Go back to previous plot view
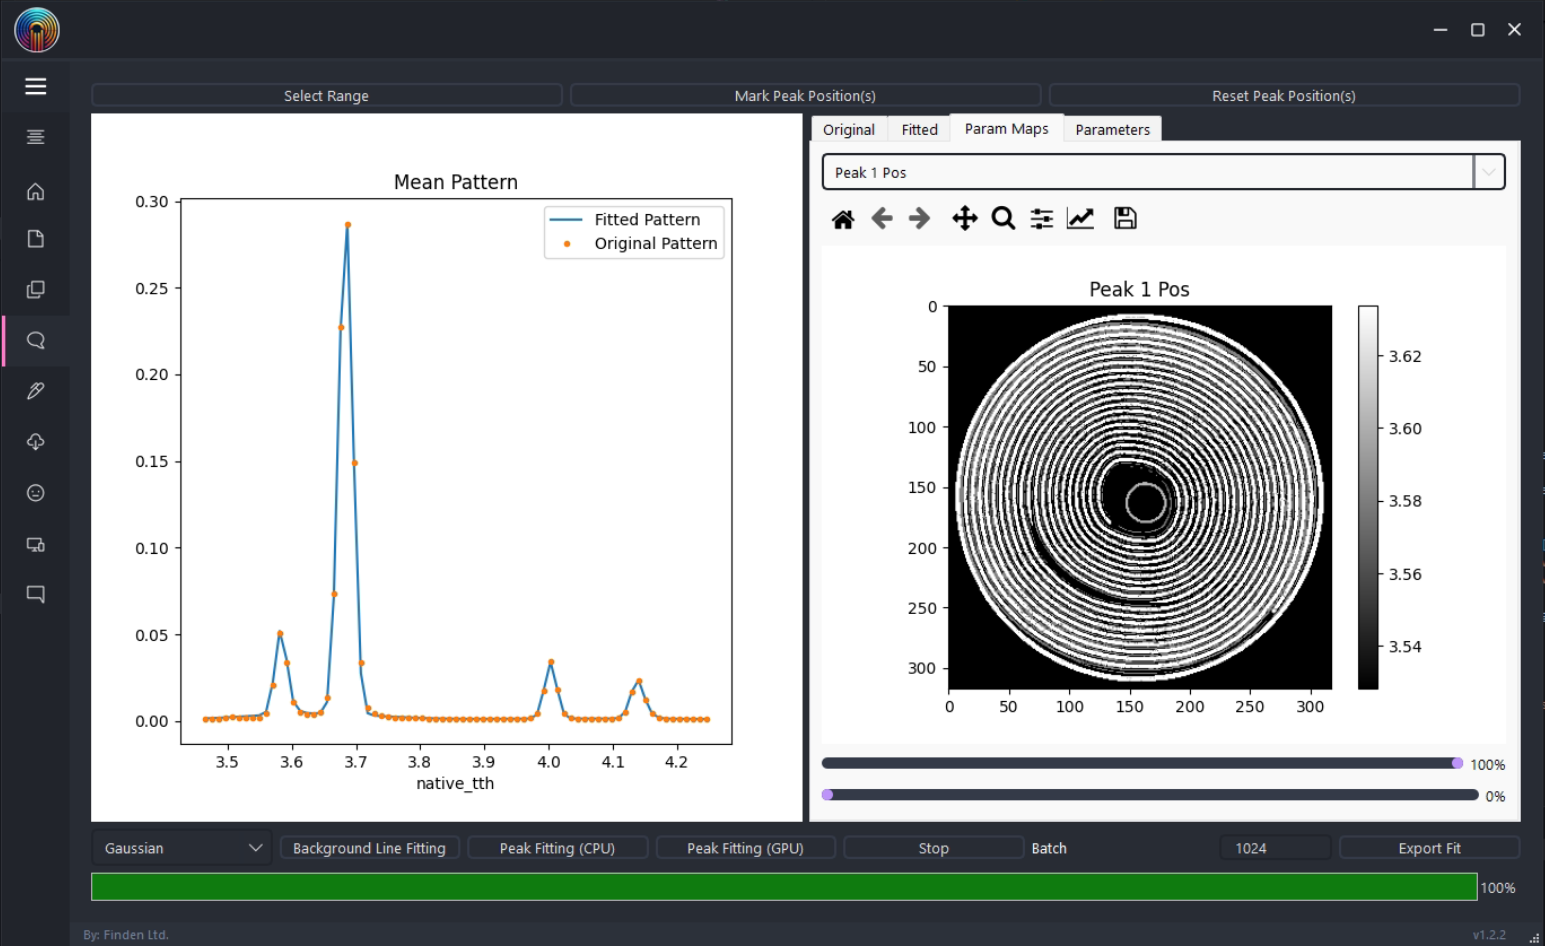Viewport: 1545px width, 946px height. (881, 218)
